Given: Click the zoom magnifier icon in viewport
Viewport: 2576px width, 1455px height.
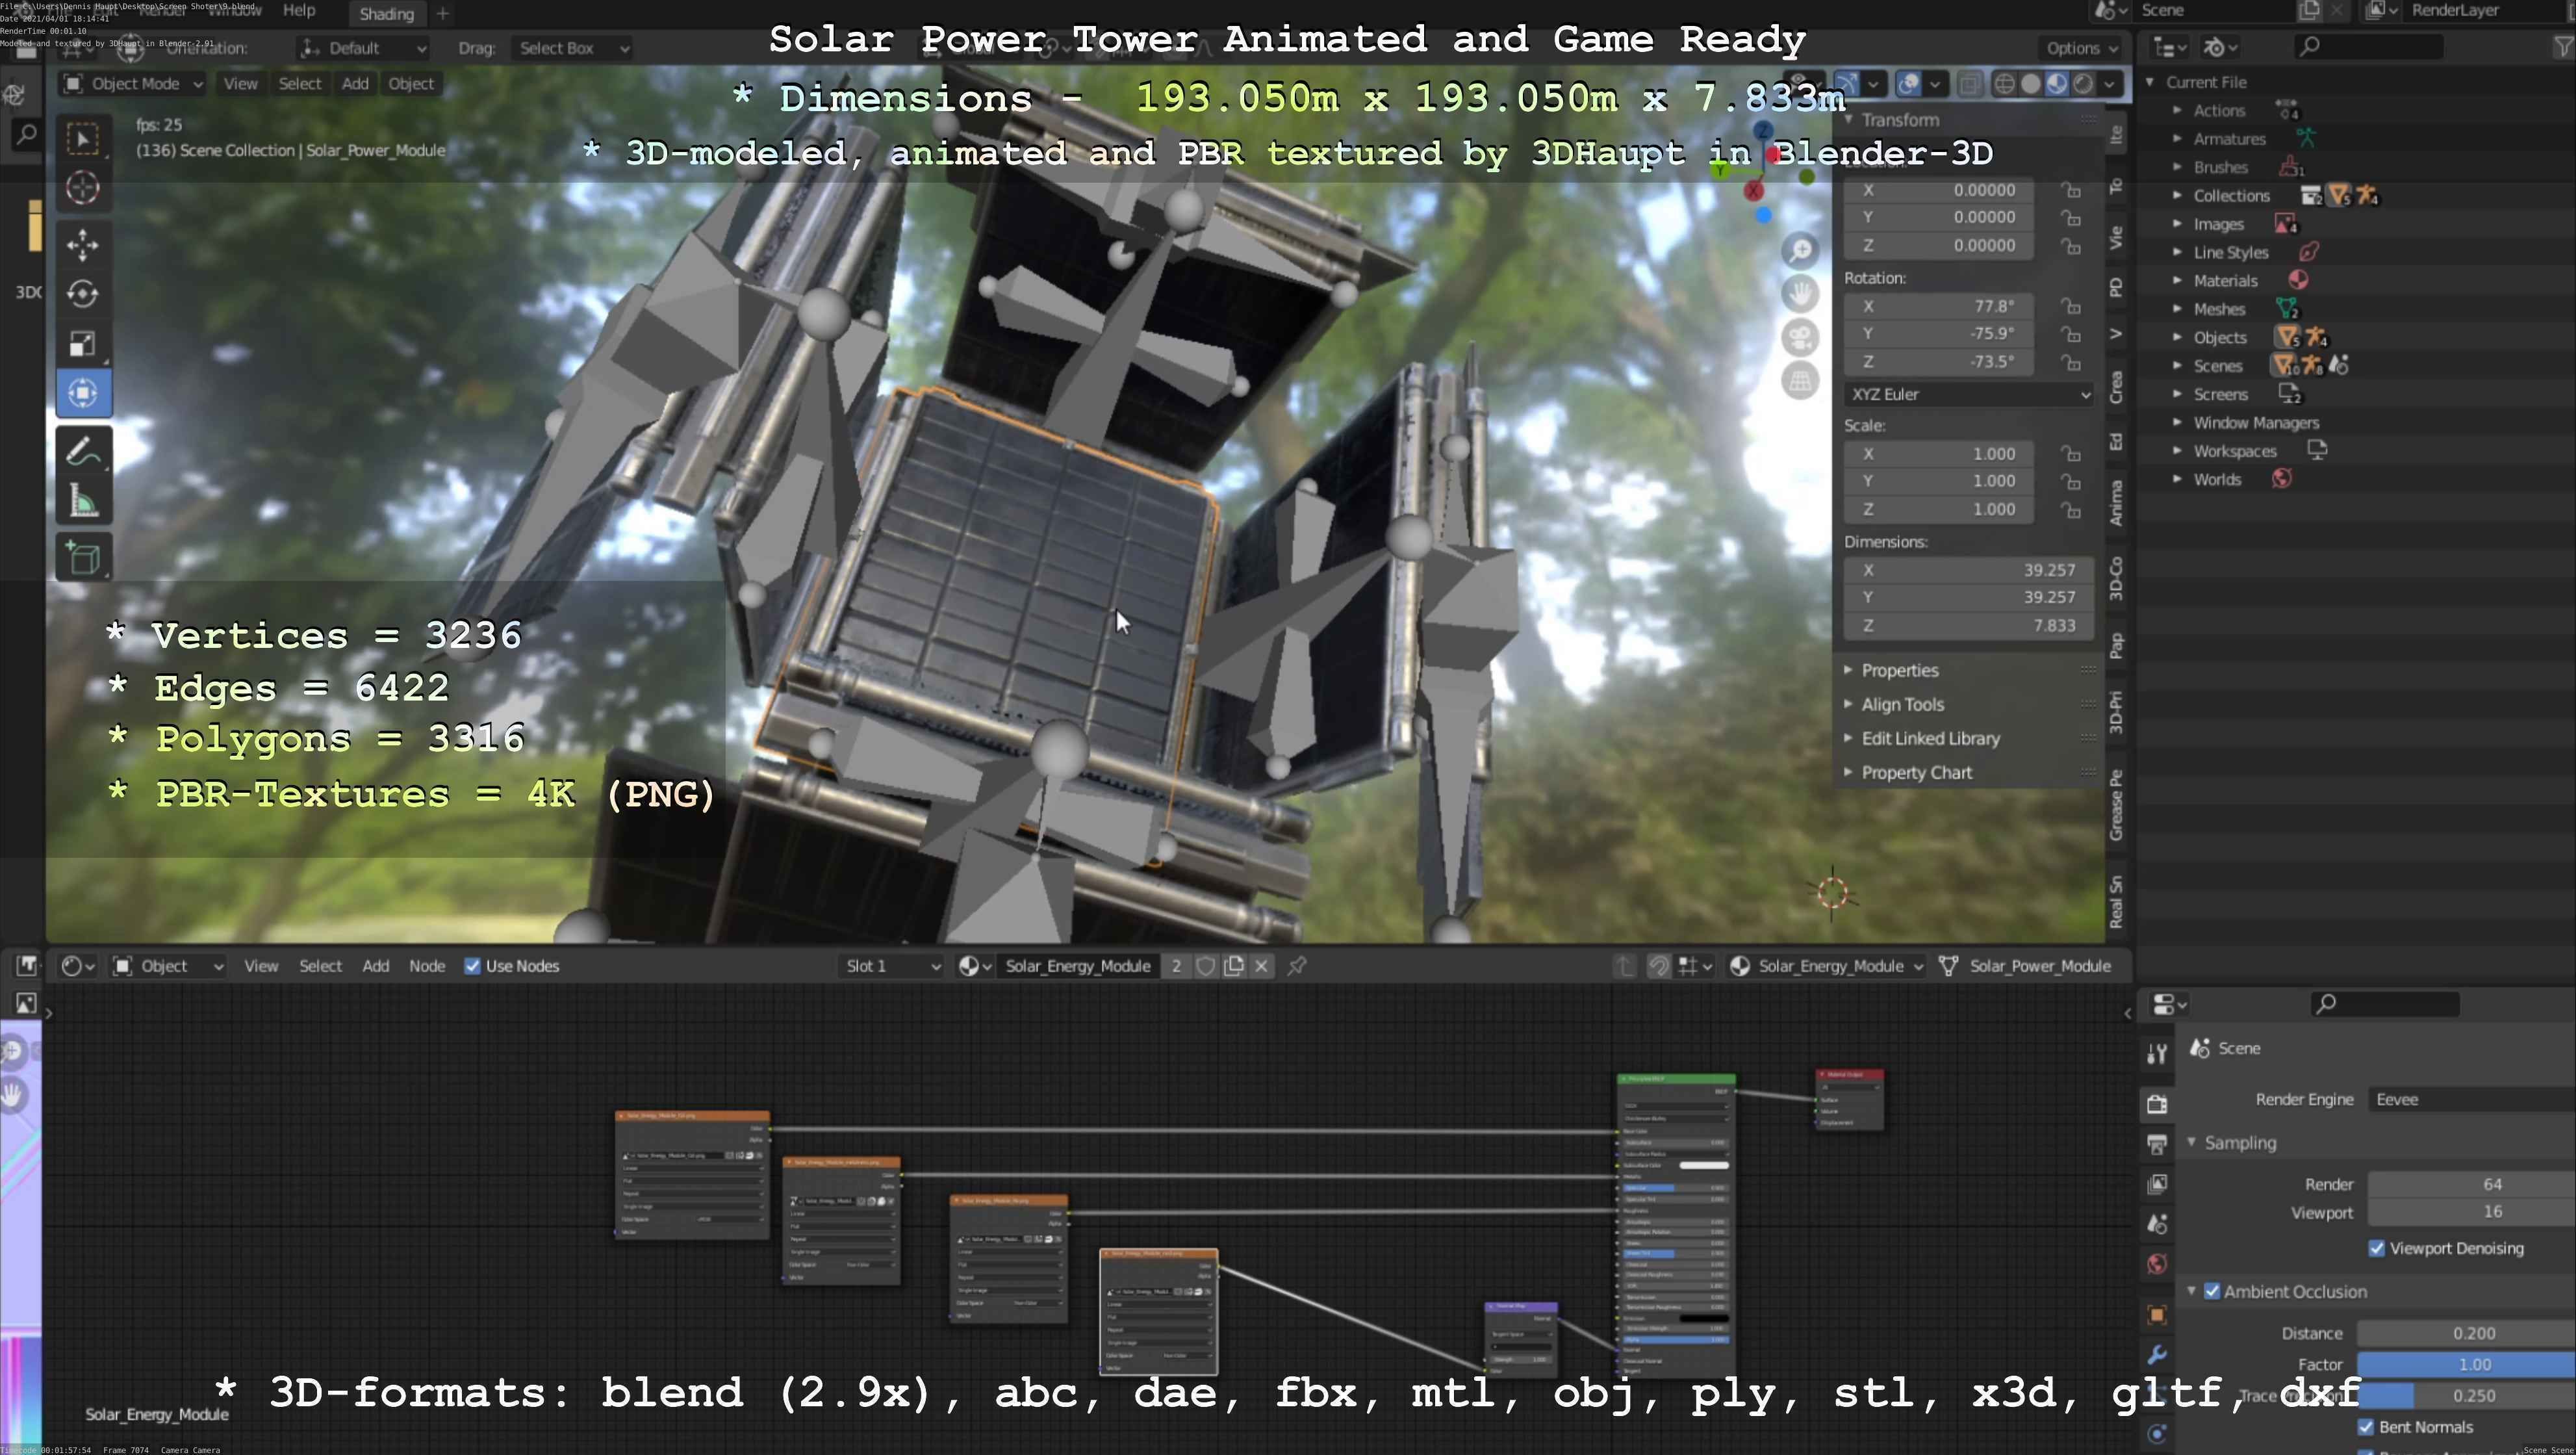Looking at the screenshot, I should (x=1800, y=250).
